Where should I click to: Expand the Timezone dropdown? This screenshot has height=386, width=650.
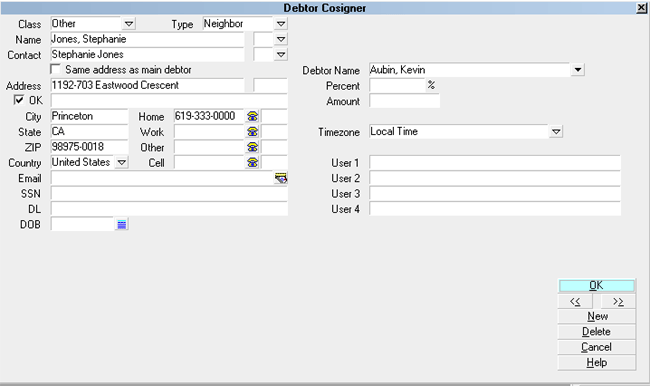[x=556, y=131]
